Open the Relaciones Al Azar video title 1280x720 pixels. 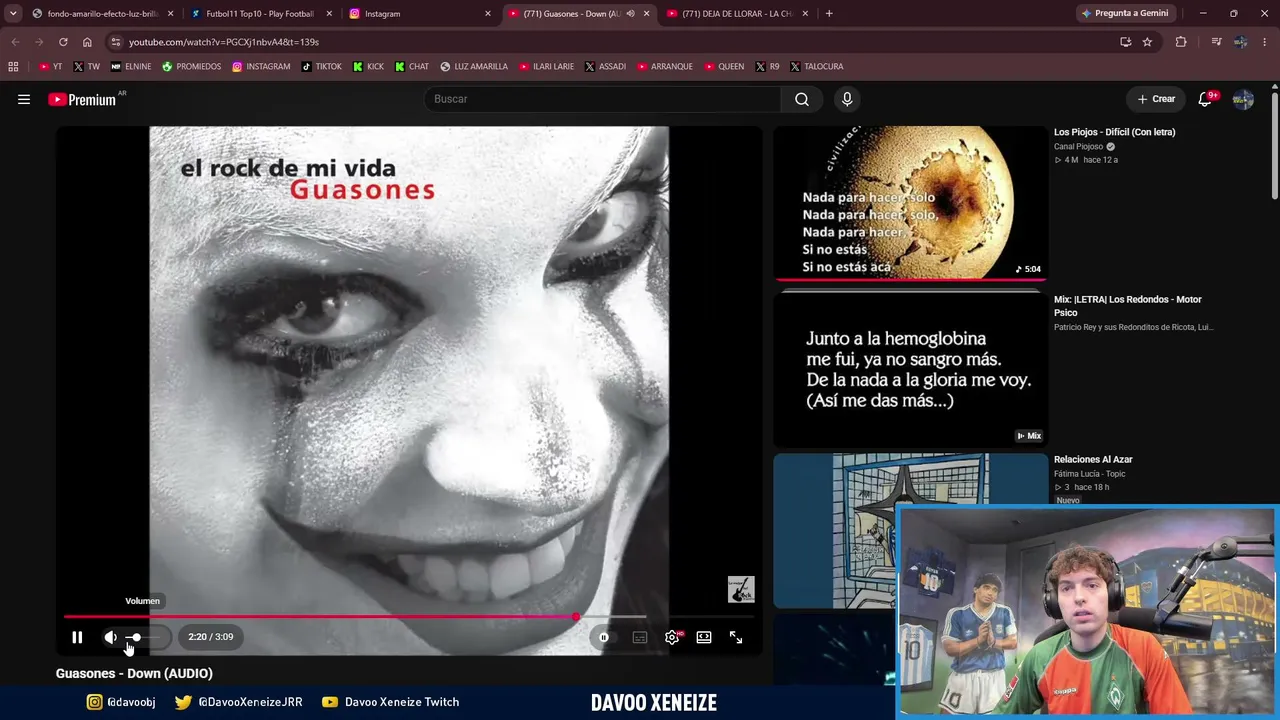click(1093, 460)
